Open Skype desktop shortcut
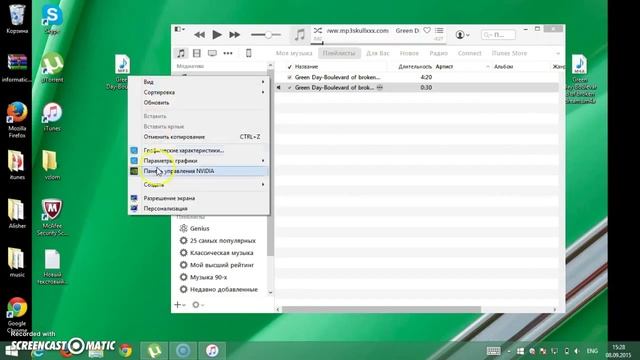 pyautogui.click(x=52, y=19)
